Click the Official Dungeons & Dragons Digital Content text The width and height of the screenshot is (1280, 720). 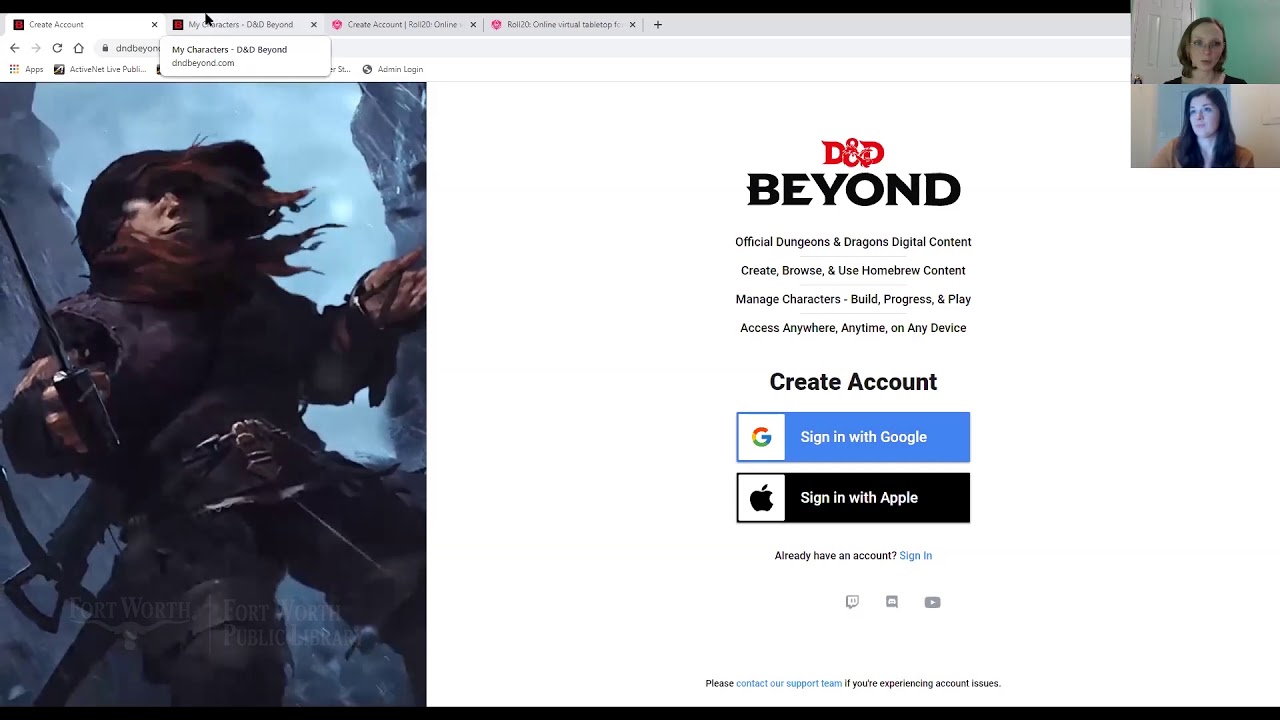point(853,242)
